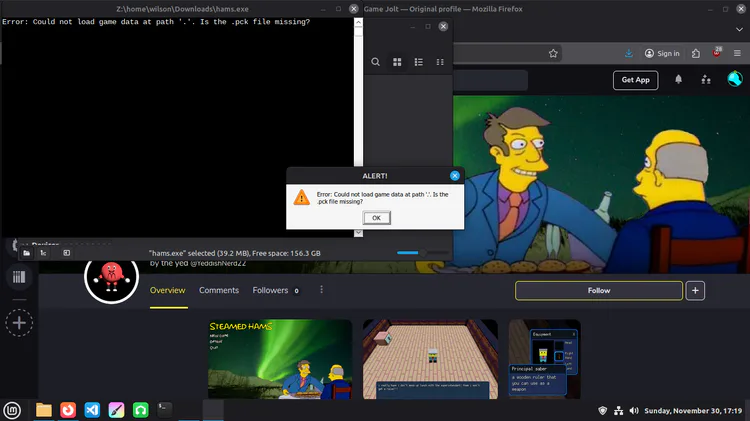The width and height of the screenshot is (750, 421).
Task: Click the yed @reddishNerd22 author link
Action: click(x=198, y=263)
